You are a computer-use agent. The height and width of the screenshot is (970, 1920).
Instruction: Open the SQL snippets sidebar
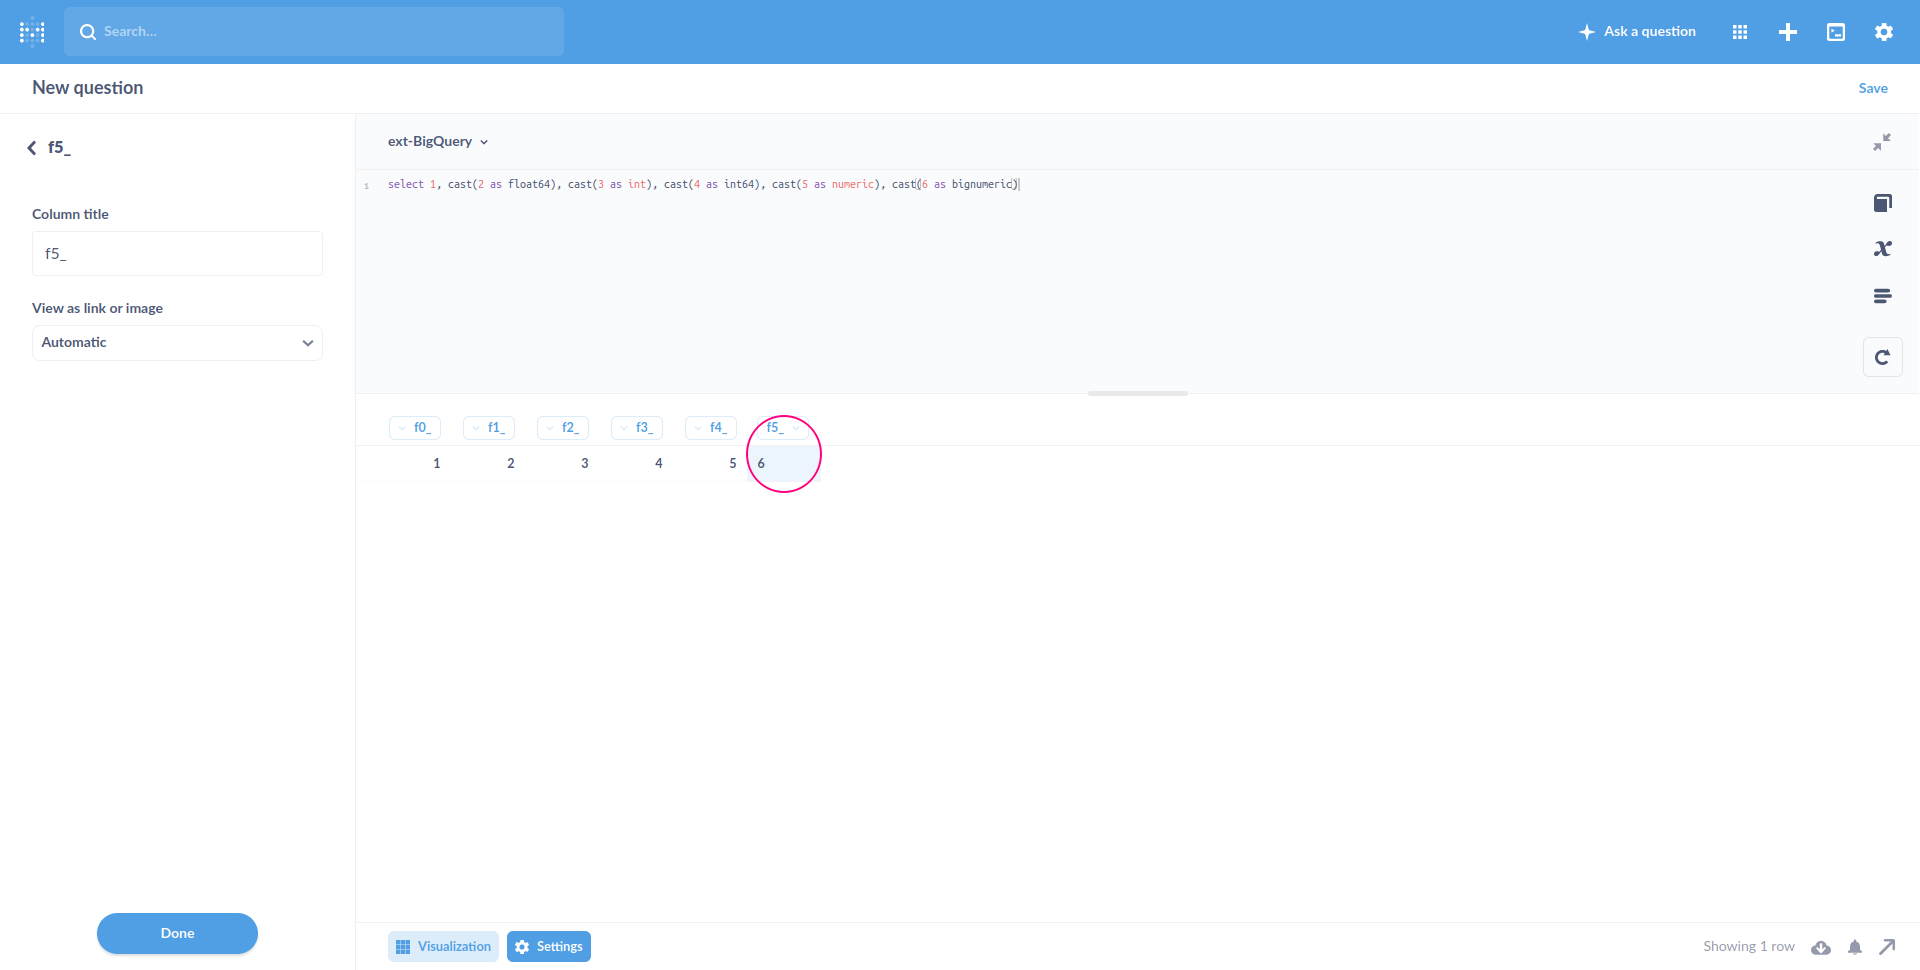point(1883,296)
